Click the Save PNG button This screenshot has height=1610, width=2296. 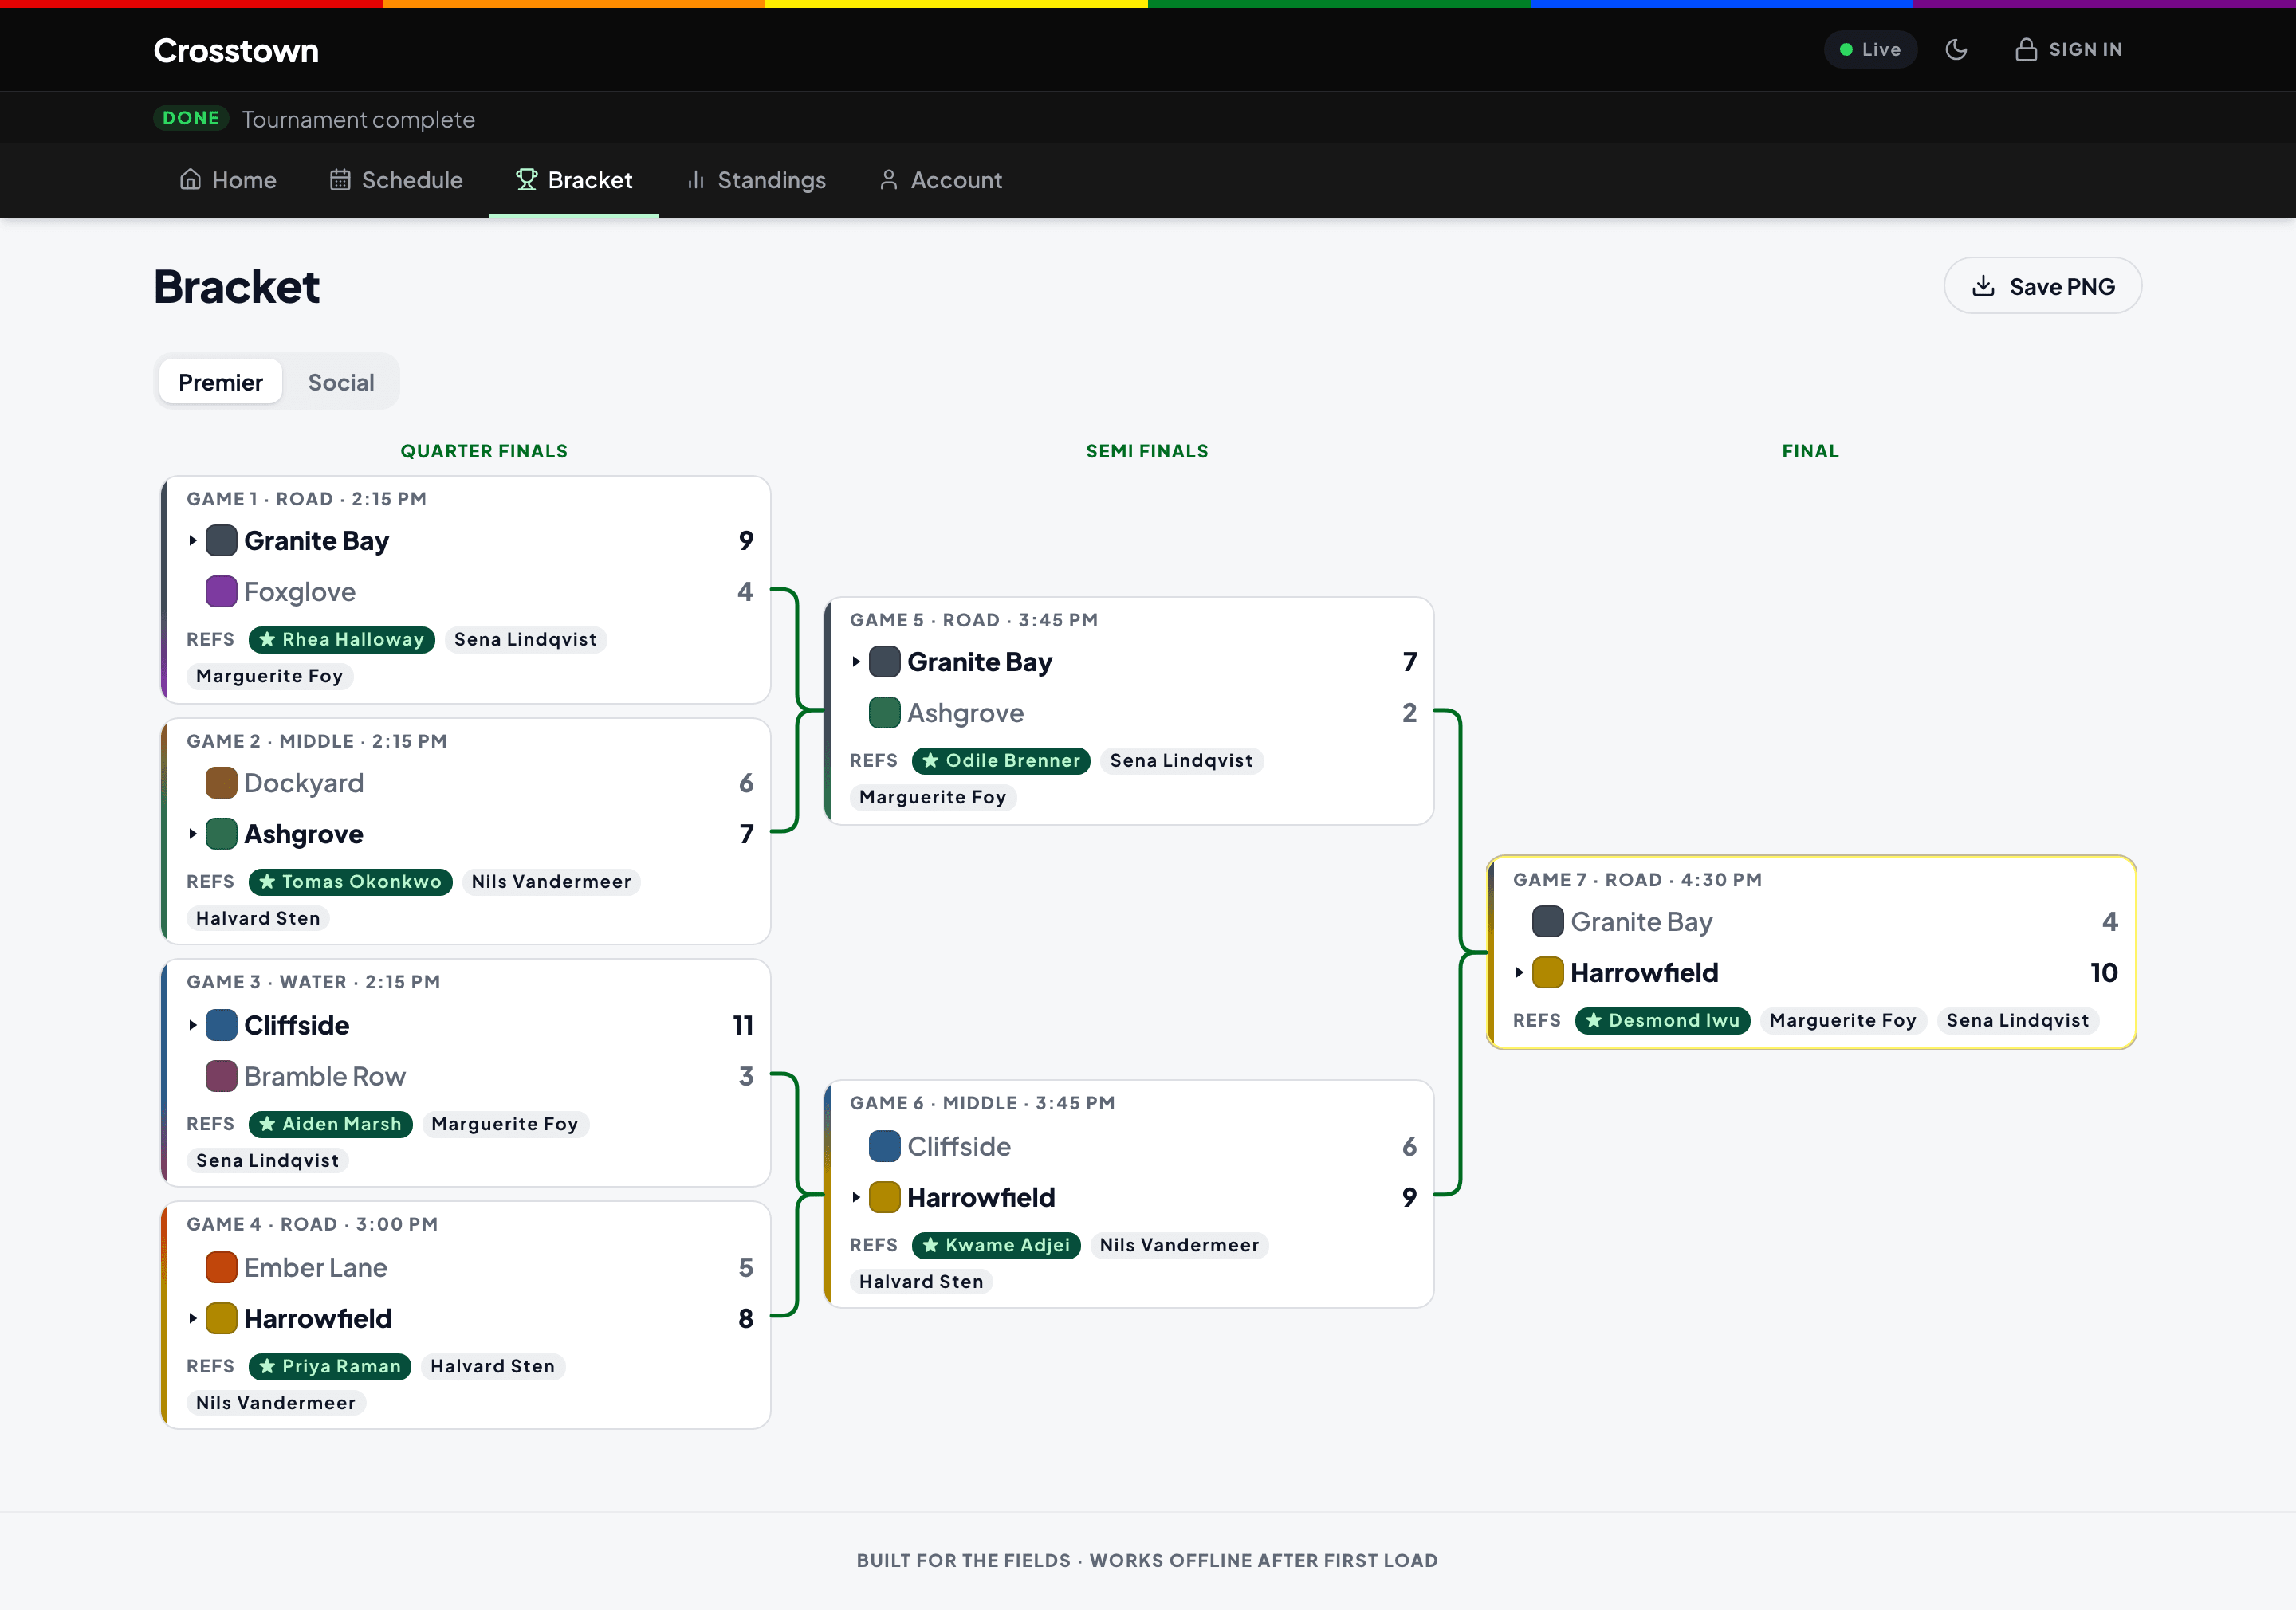[2042, 286]
